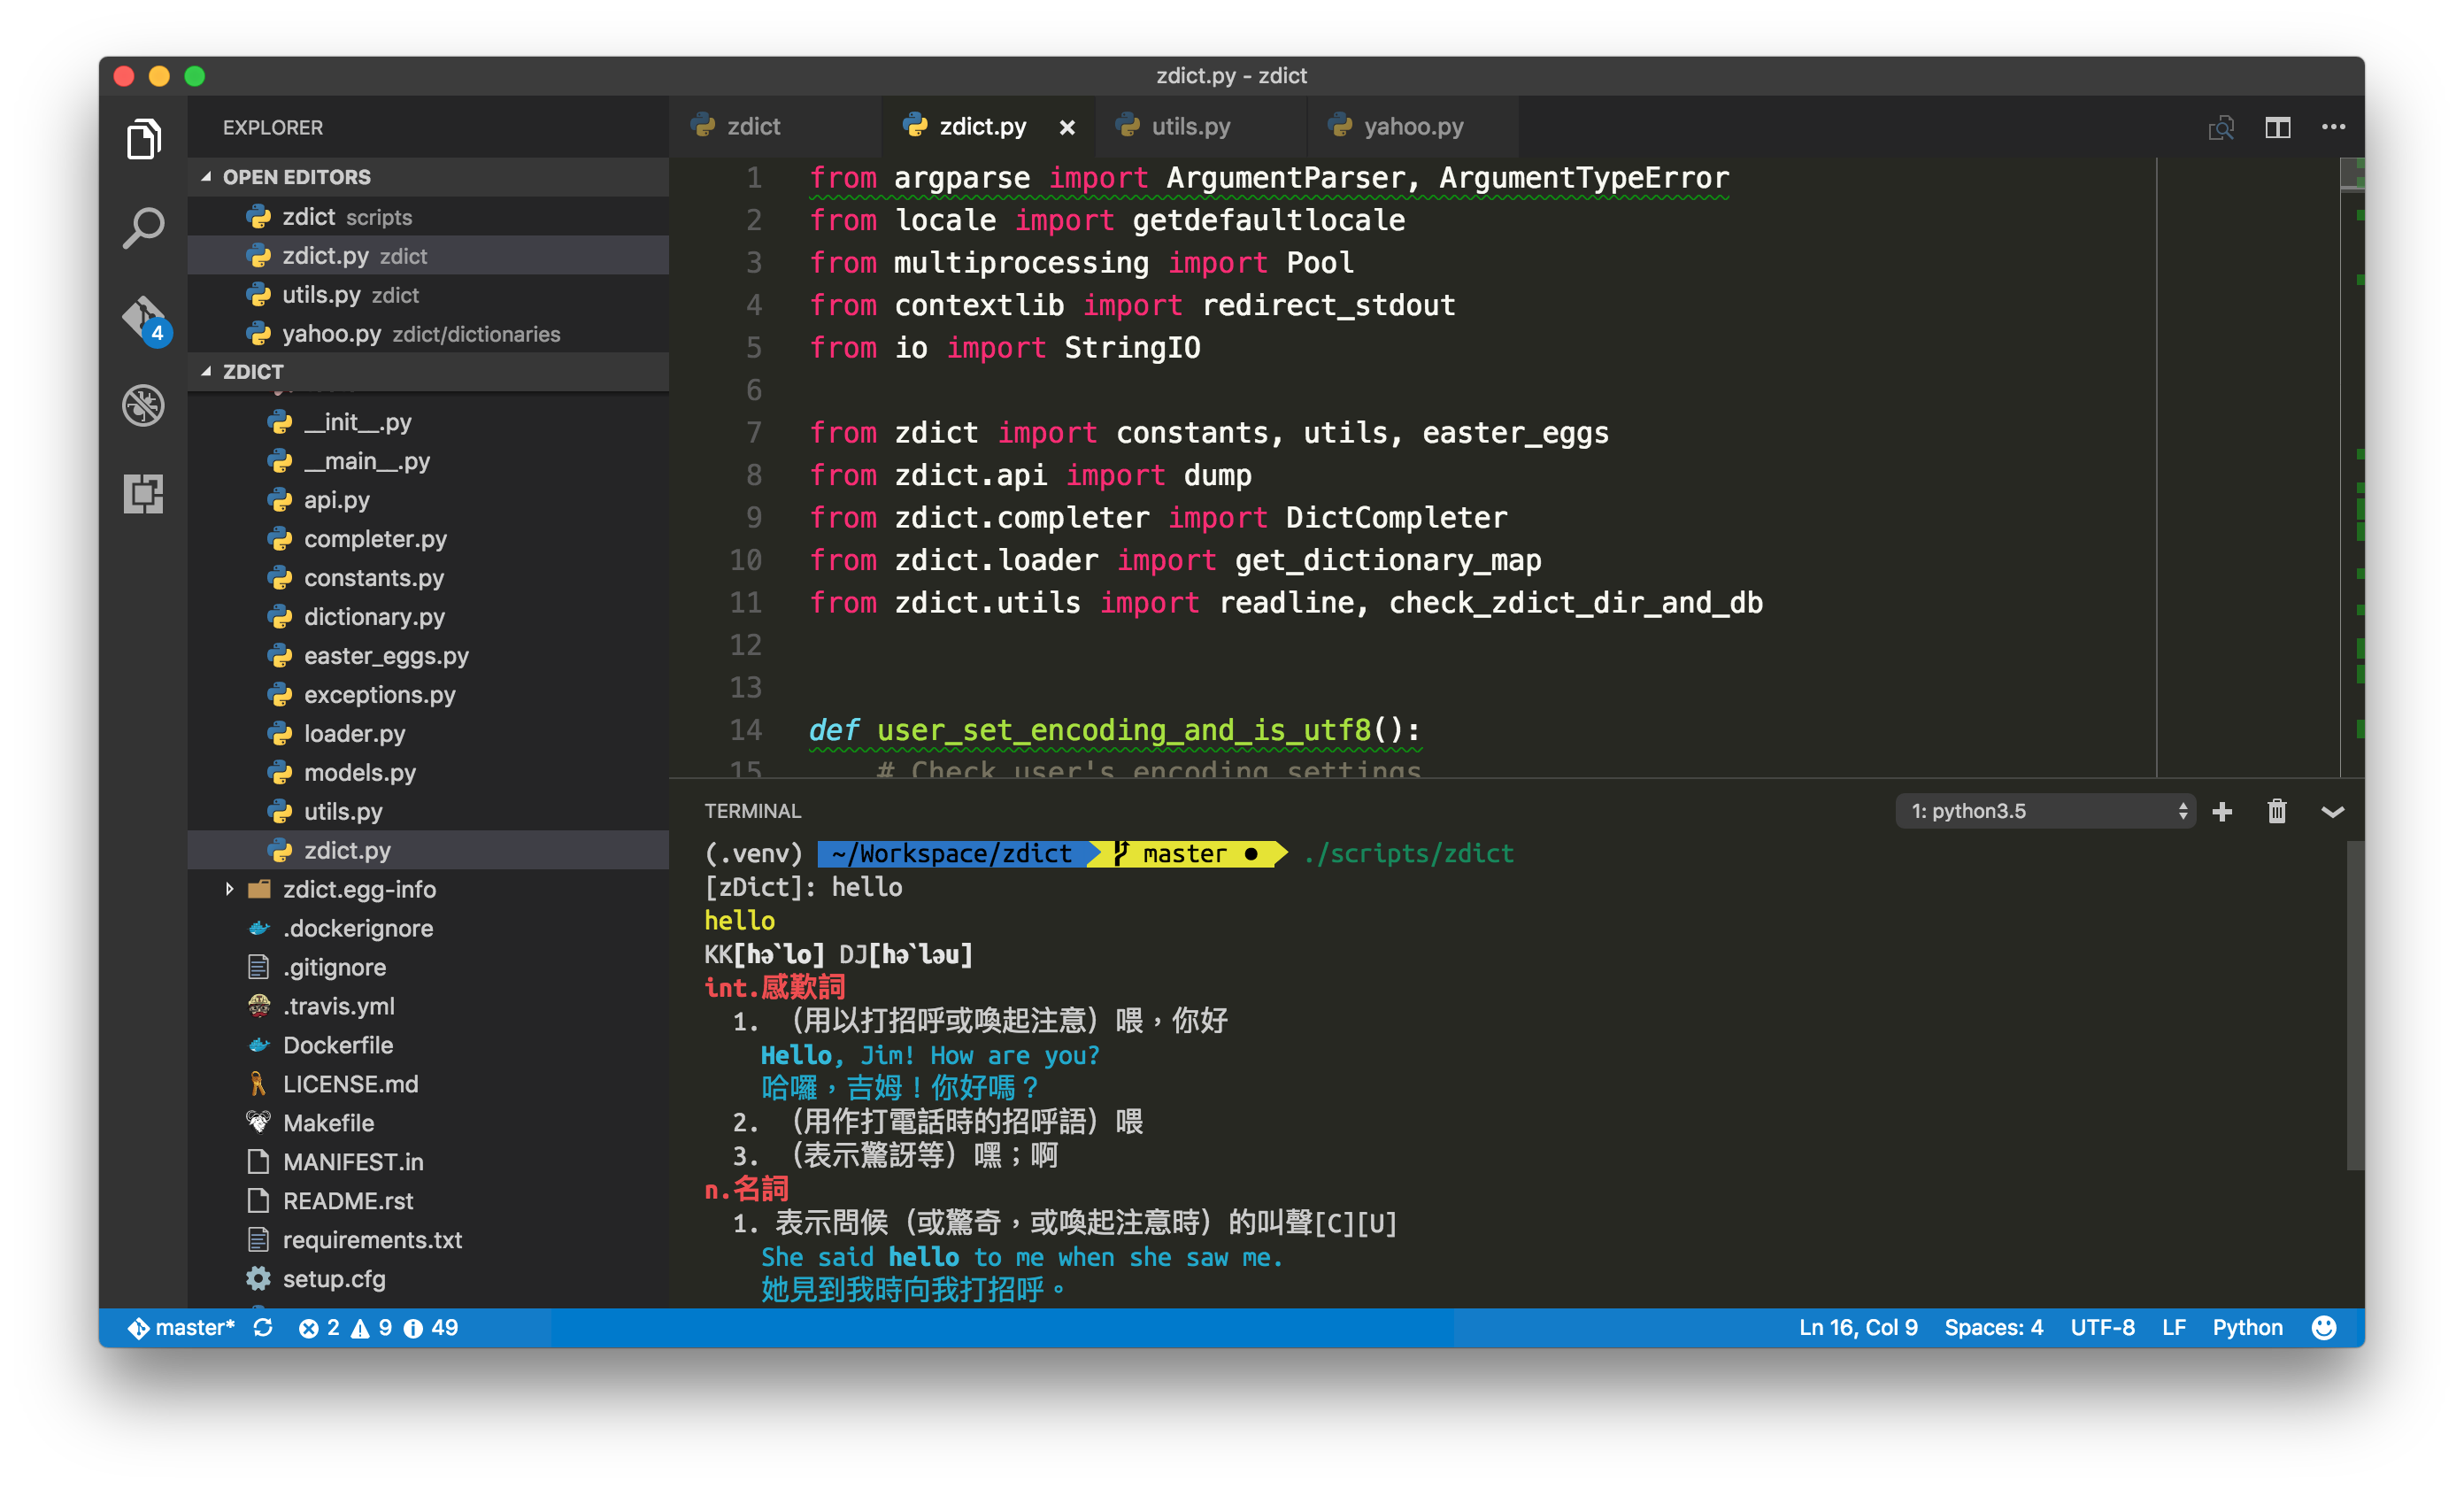Switch to the yahoo.py editor tab
The height and width of the screenshot is (1489, 2464).
coord(1413,127)
